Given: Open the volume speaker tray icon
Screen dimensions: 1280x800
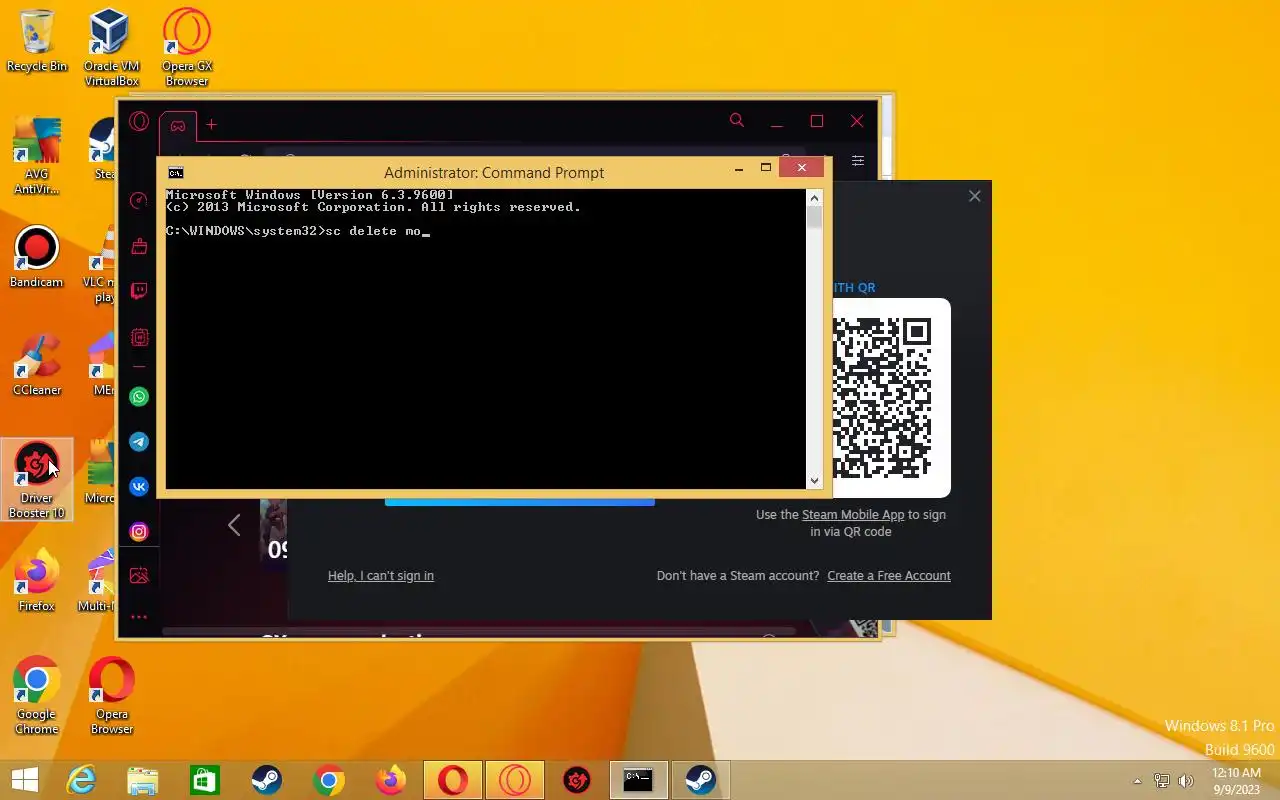Looking at the screenshot, I should (1187, 781).
